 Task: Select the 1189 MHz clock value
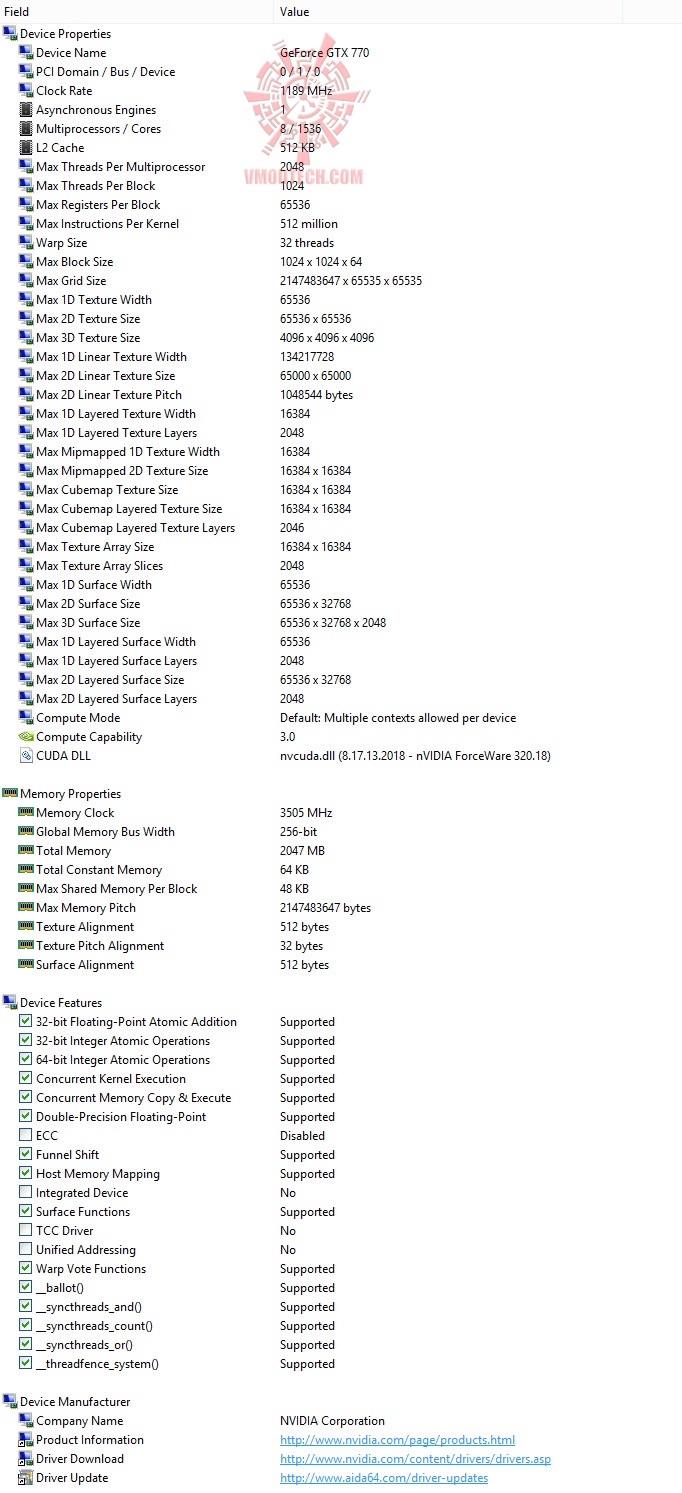tap(306, 91)
